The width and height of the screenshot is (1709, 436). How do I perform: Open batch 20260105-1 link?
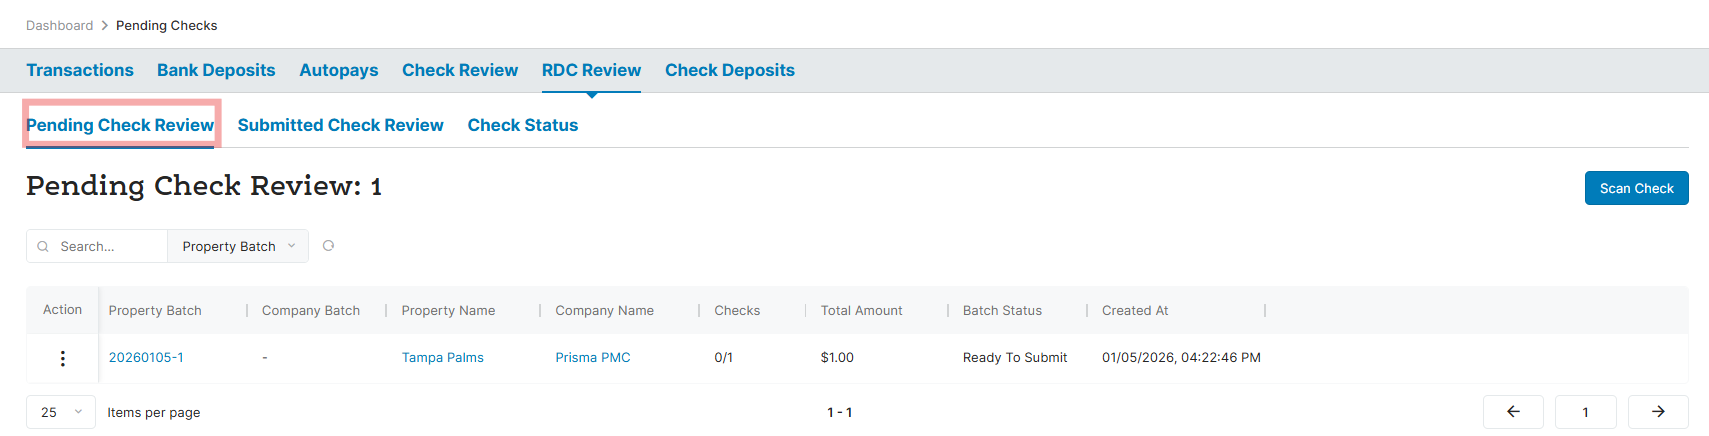[146, 358]
